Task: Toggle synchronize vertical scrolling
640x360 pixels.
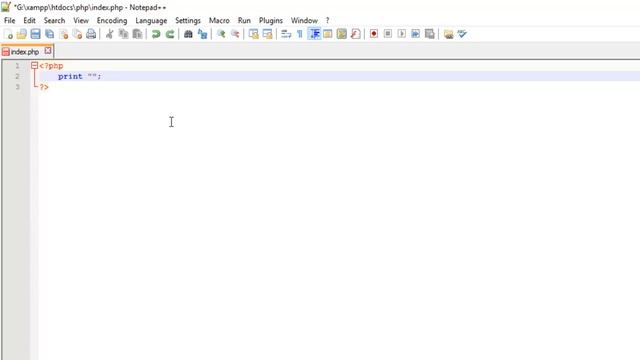Action: click(253, 34)
